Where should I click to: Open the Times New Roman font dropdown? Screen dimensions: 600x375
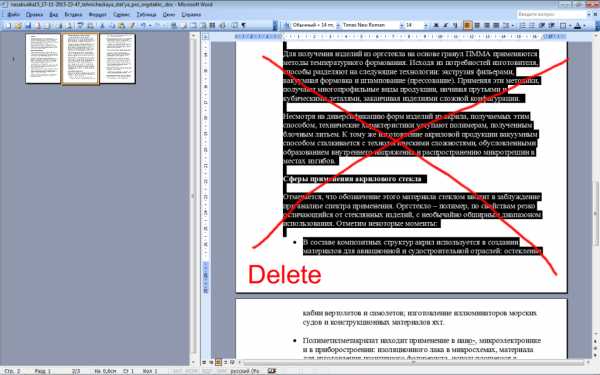coord(401,25)
